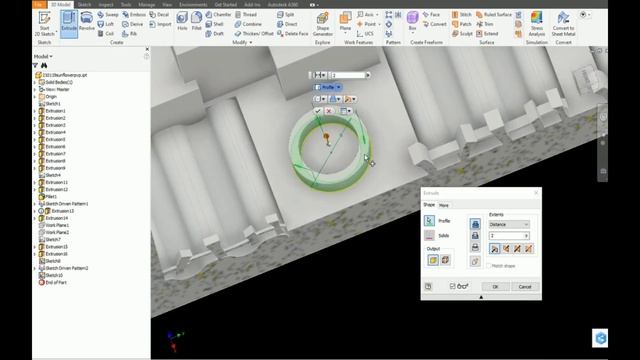Select the Thread tool

[x=246, y=14]
